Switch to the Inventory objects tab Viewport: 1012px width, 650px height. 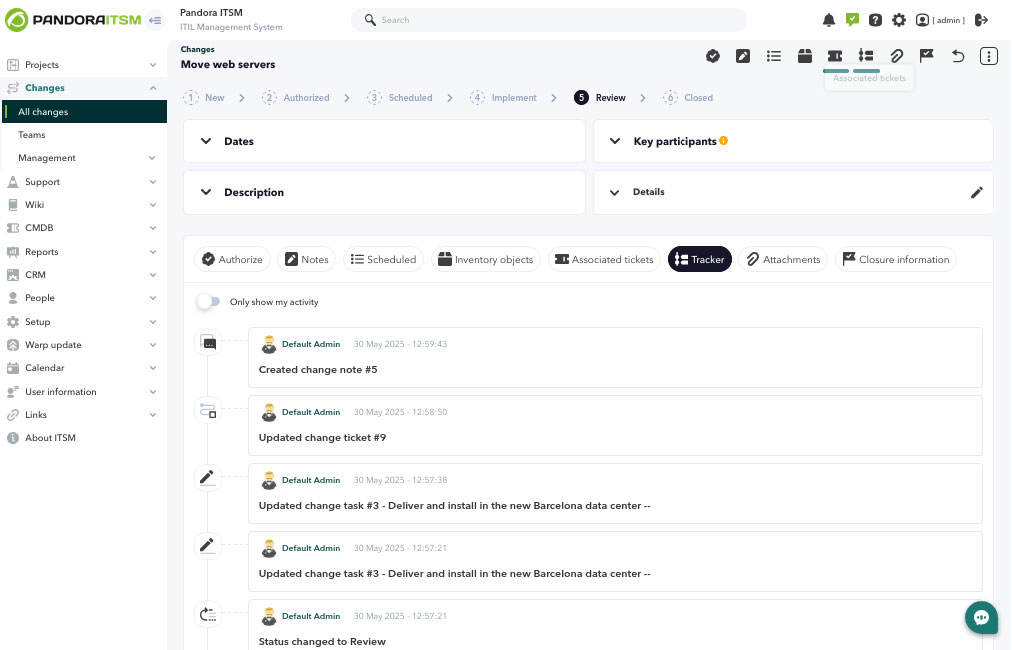pyautogui.click(x=485, y=259)
